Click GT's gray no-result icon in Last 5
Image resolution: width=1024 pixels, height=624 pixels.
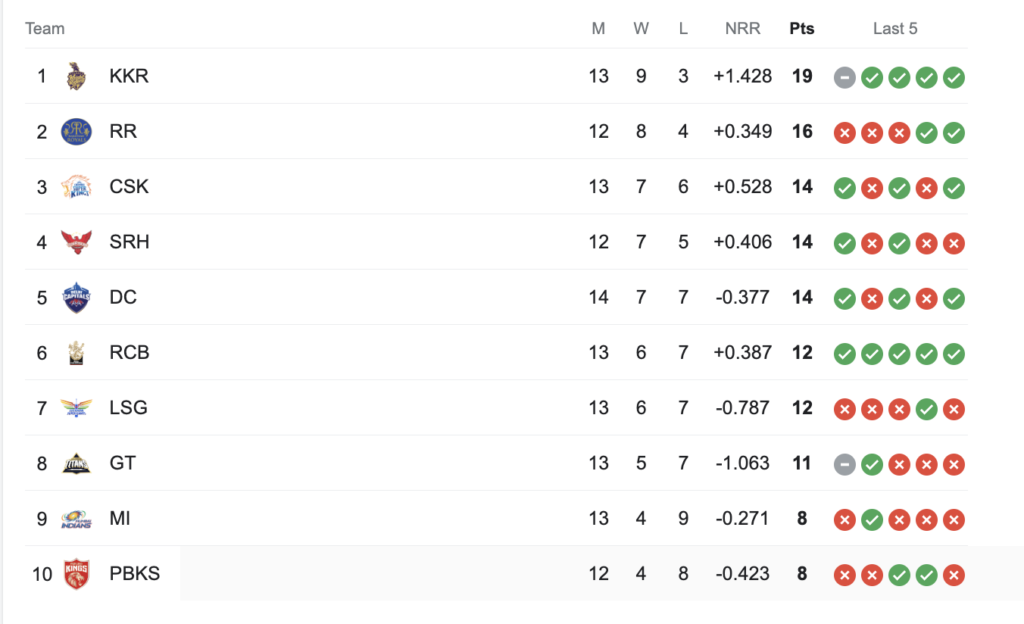coord(844,465)
